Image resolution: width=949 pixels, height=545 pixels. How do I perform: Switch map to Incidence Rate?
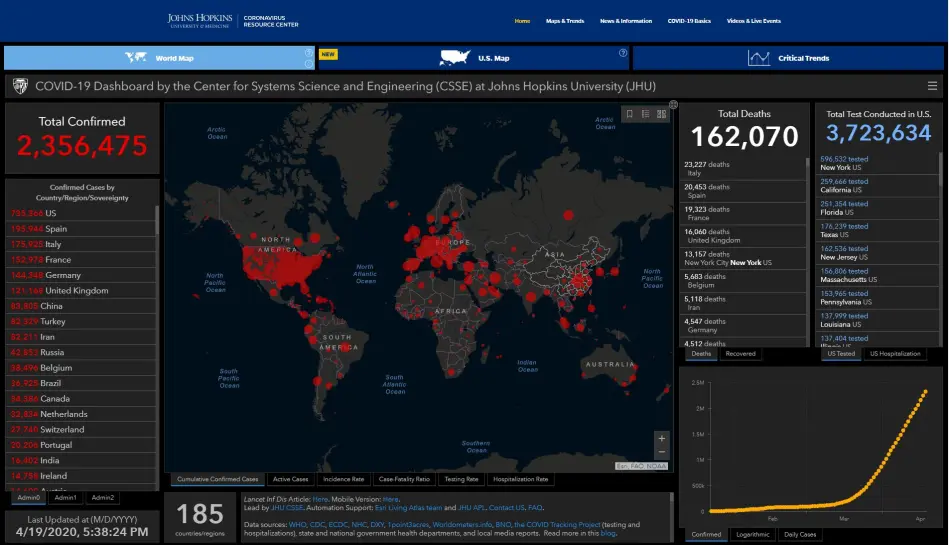pyautogui.click(x=343, y=479)
